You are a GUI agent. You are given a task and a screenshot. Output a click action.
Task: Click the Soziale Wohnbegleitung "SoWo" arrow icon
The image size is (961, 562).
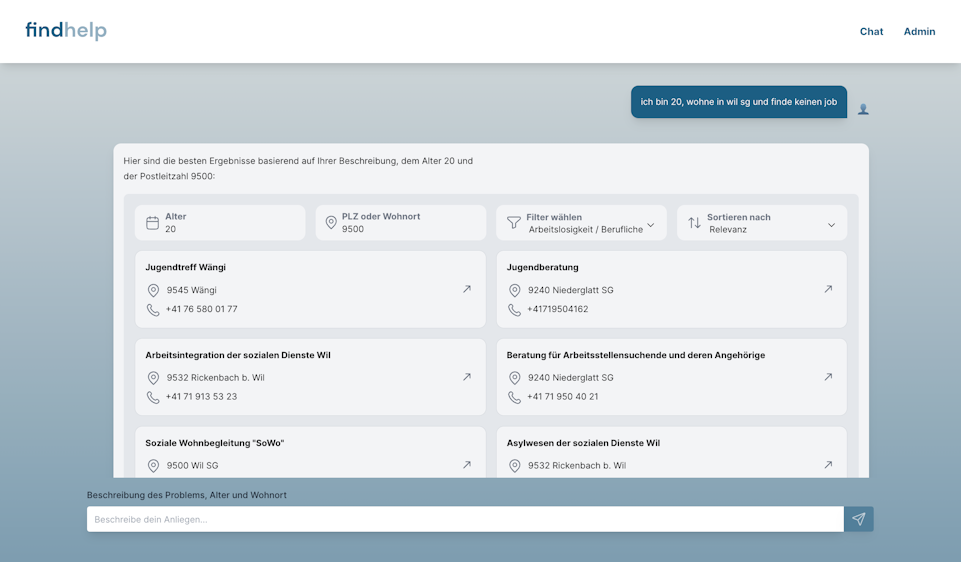tap(466, 465)
